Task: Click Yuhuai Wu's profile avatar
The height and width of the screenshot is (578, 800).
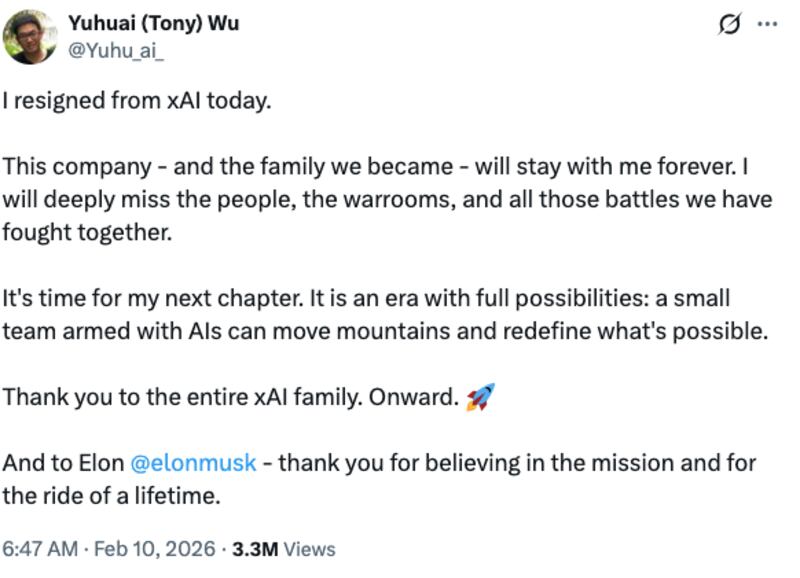Action: 30,37
